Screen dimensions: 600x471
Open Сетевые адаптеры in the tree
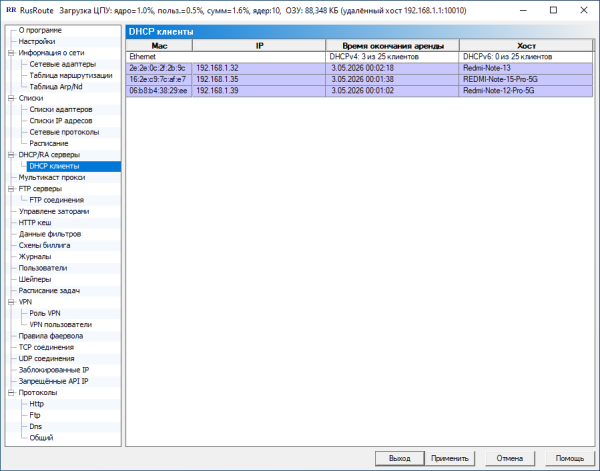(62, 64)
